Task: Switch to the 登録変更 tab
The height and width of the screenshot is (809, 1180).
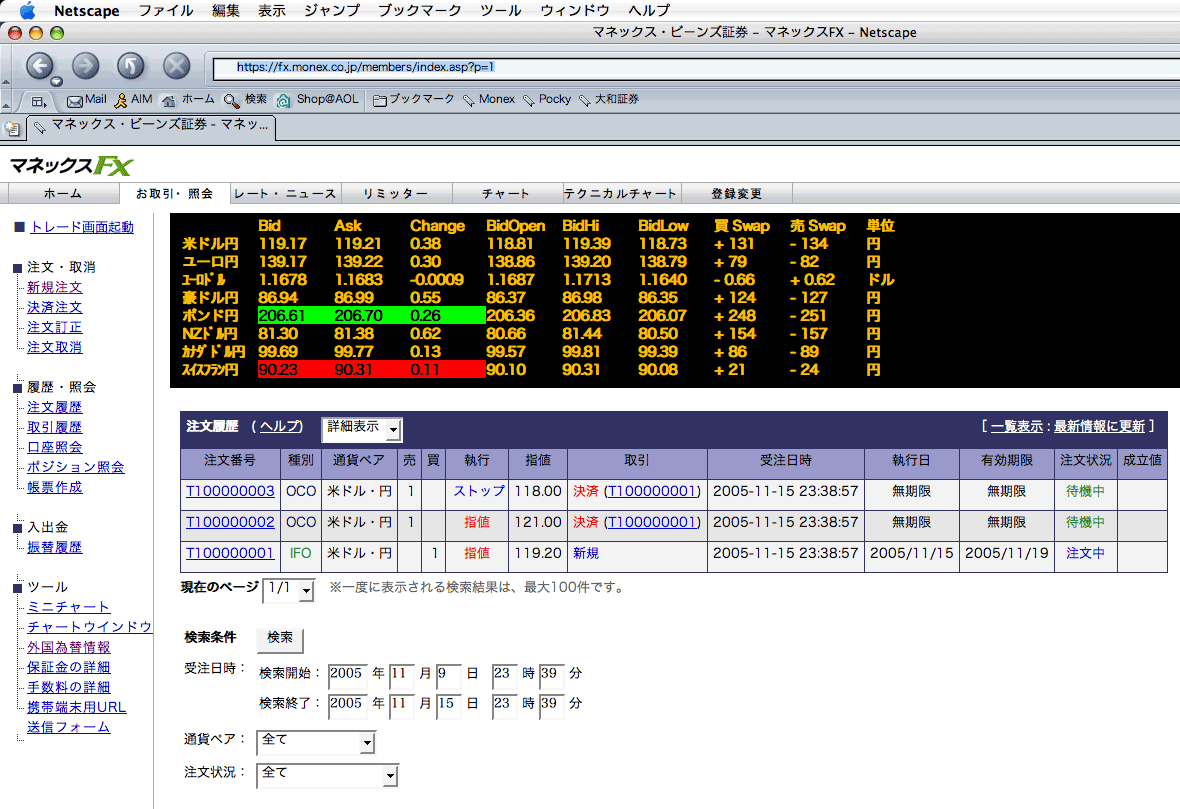Action: (x=737, y=194)
